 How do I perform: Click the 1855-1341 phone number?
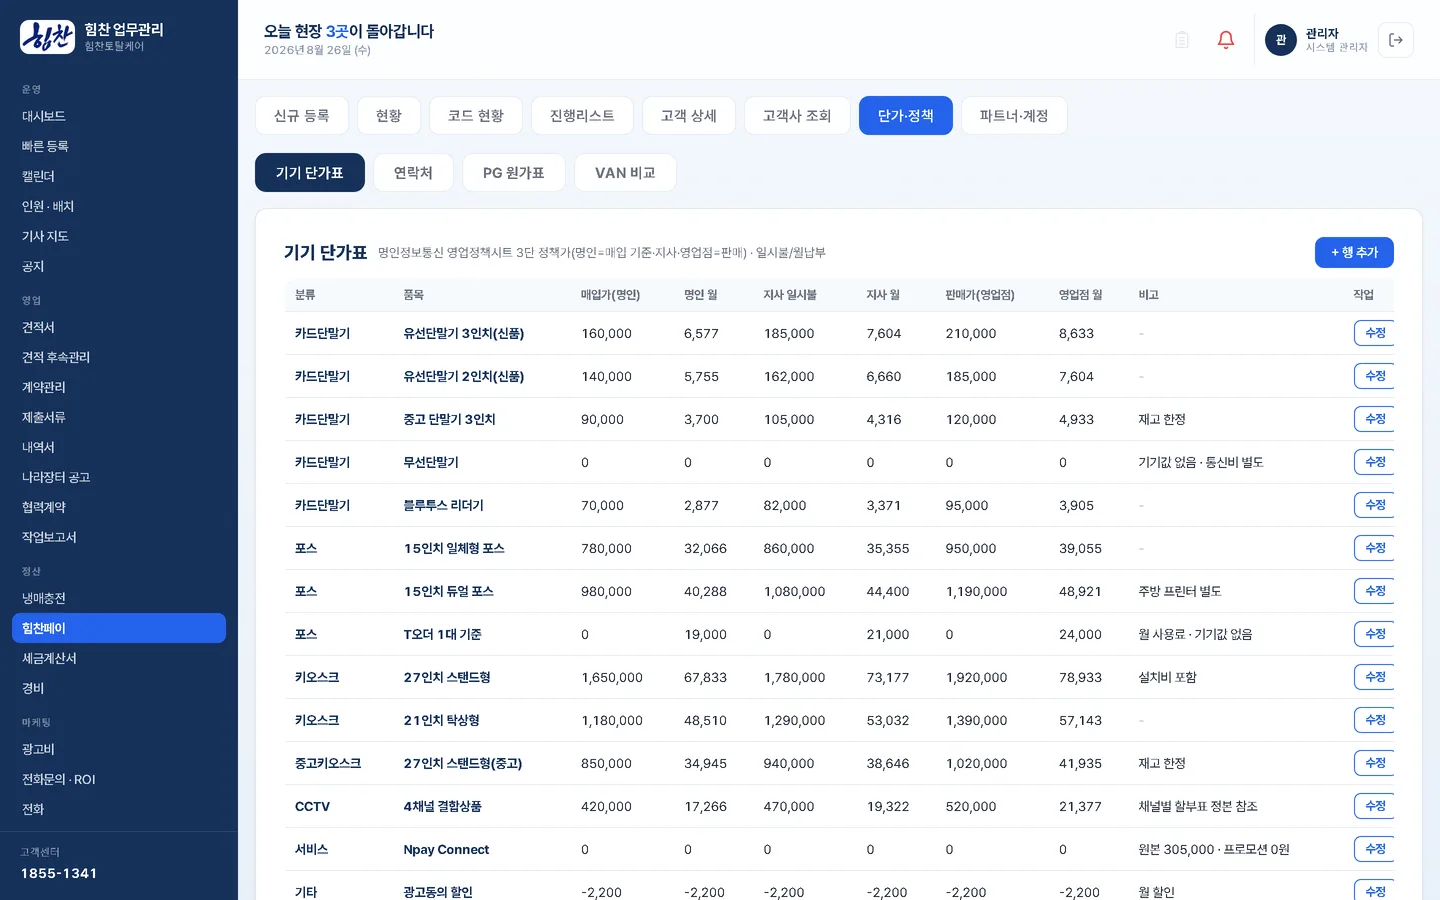pyautogui.click(x=59, y=873)
